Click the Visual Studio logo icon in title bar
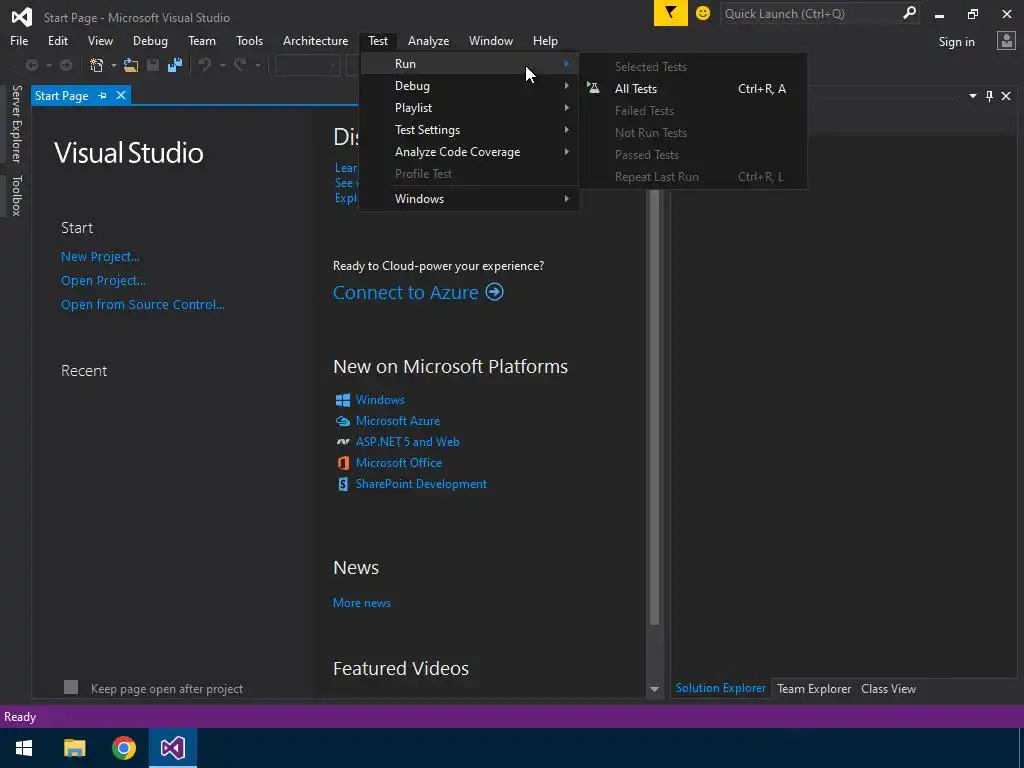 coord(21,16)
